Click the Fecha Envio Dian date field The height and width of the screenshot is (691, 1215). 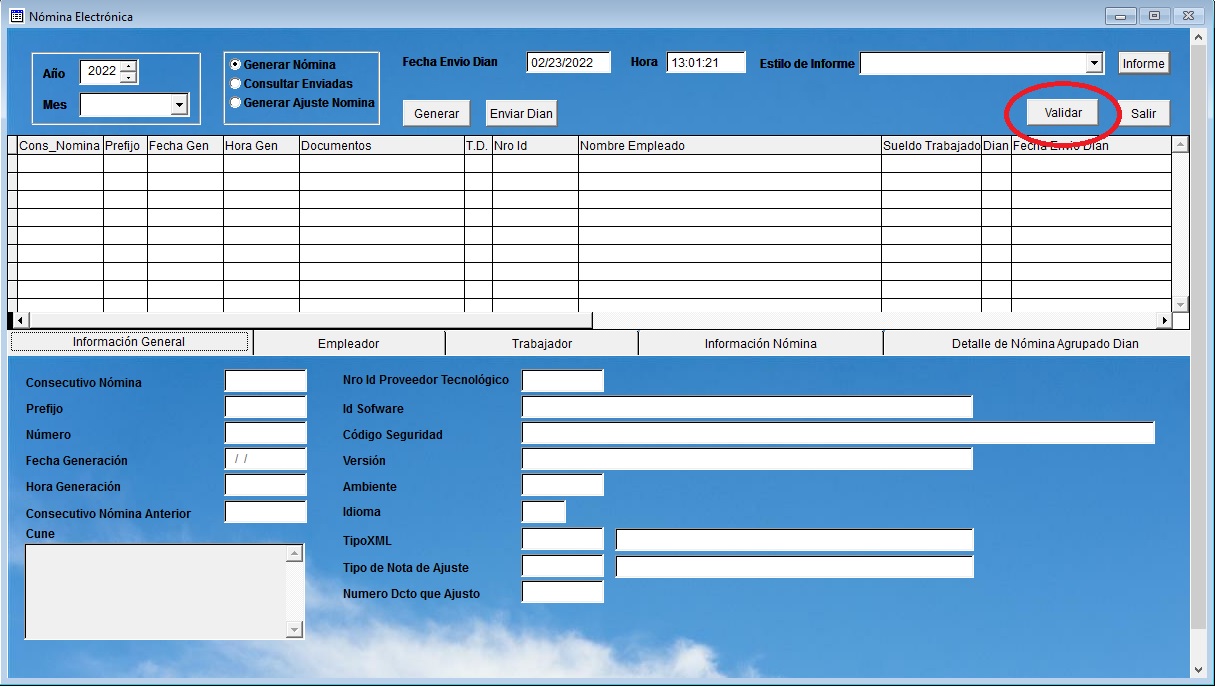click(x=568, y=63)
